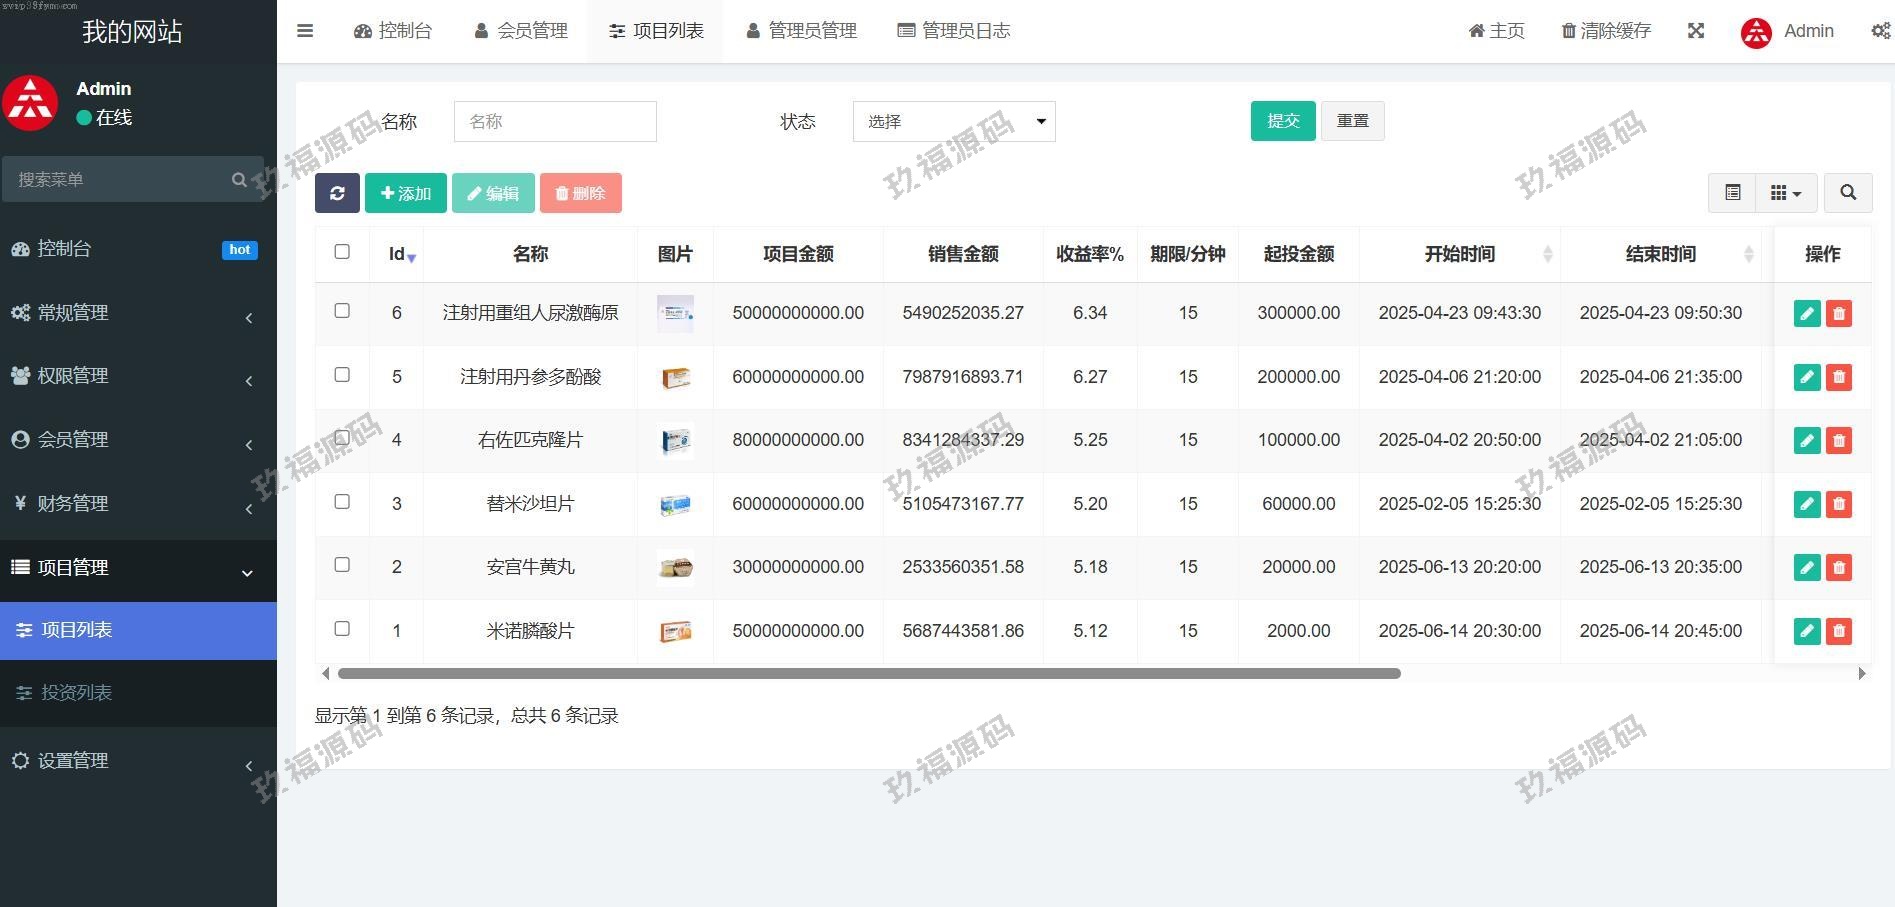Tick the checkbox for 注射用丹参多酚酸 row
This screenshot has width=1895, height=907.
(342, 375)
